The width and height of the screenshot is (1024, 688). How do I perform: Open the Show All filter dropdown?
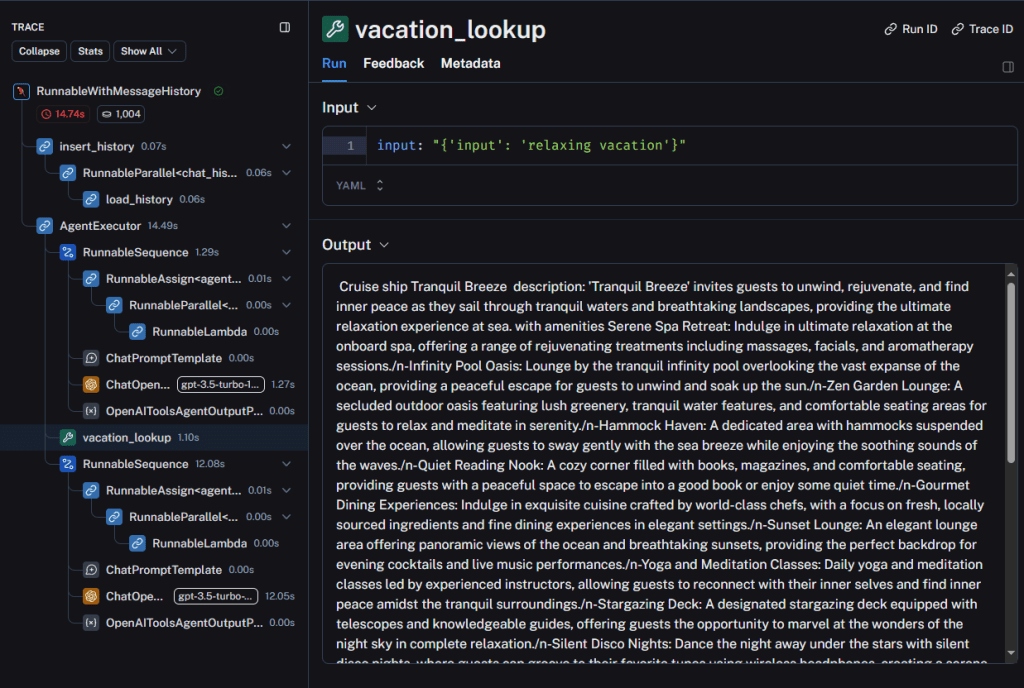[149, 51]
